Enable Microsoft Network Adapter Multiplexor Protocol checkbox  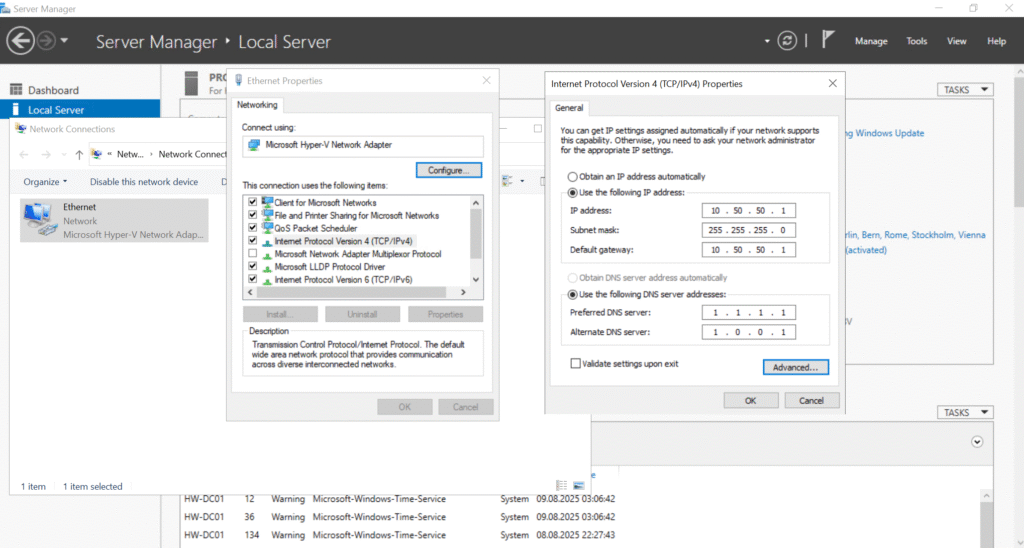point(252,254)
